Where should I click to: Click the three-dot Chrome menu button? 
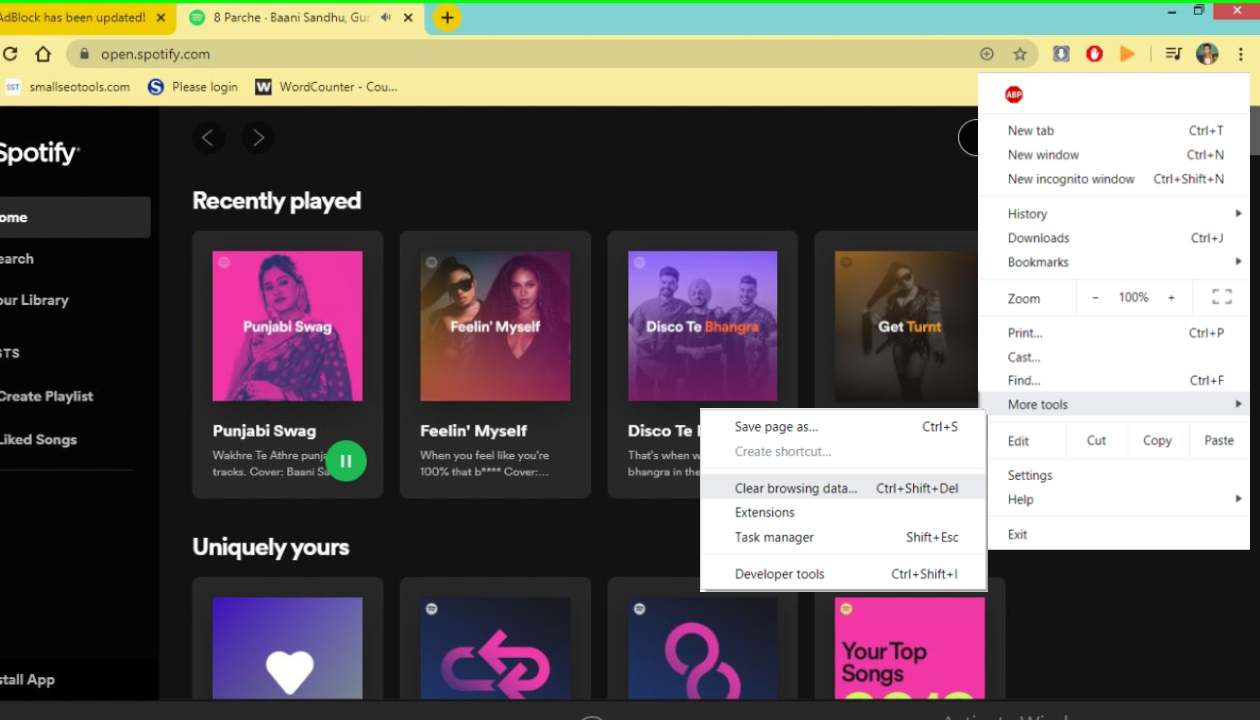coord(1241,54)
